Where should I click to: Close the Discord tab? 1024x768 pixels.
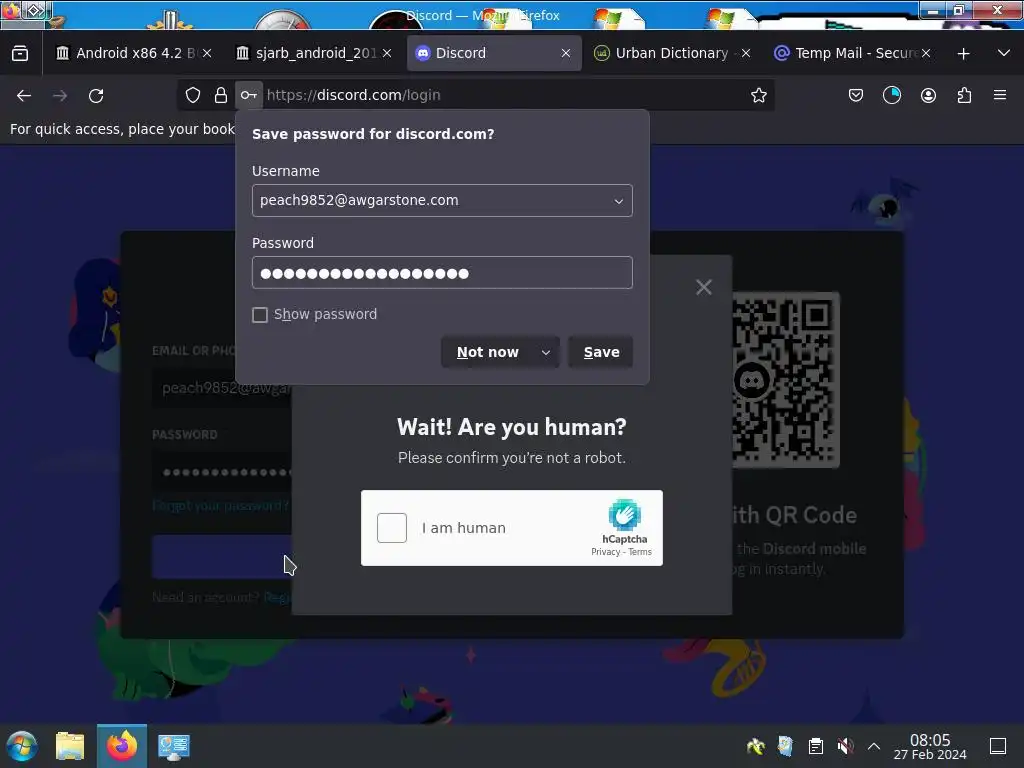point(566,54)
